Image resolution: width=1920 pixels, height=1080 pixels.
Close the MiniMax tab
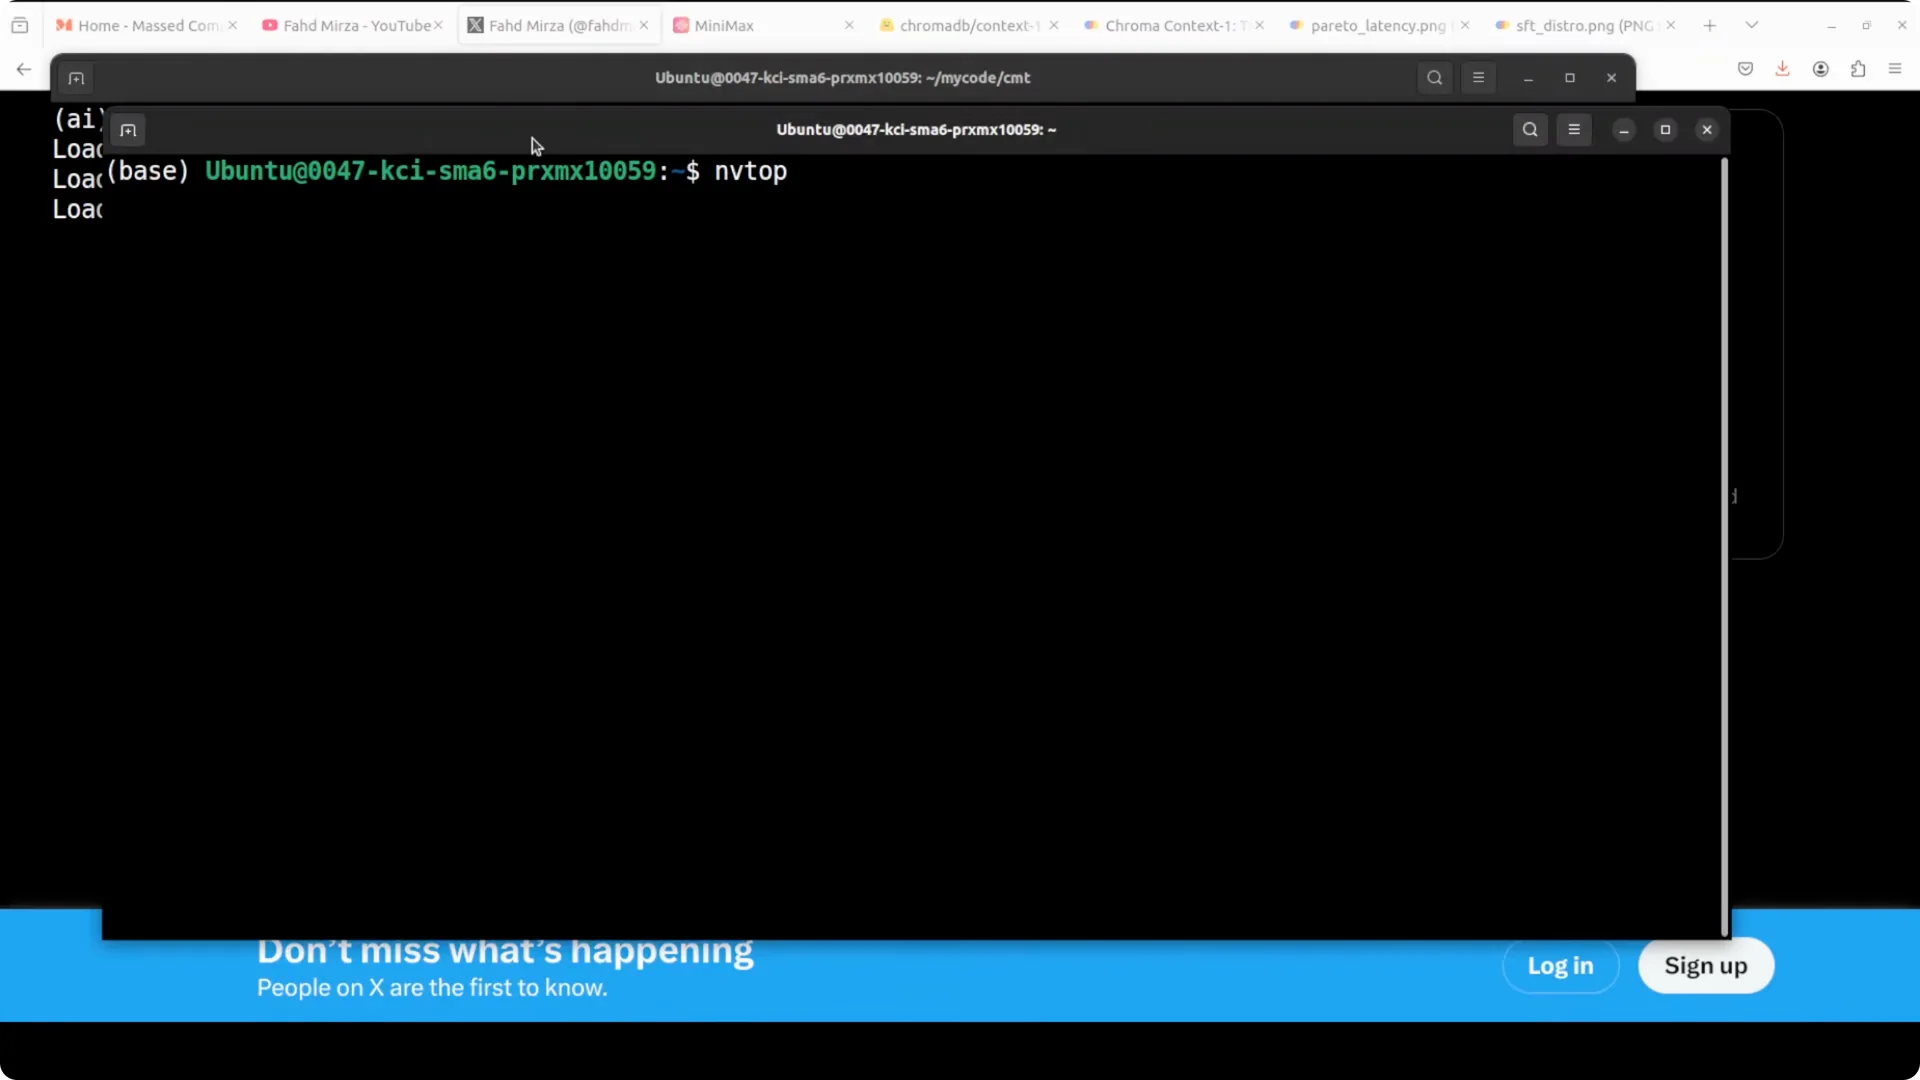coord(849,26)
